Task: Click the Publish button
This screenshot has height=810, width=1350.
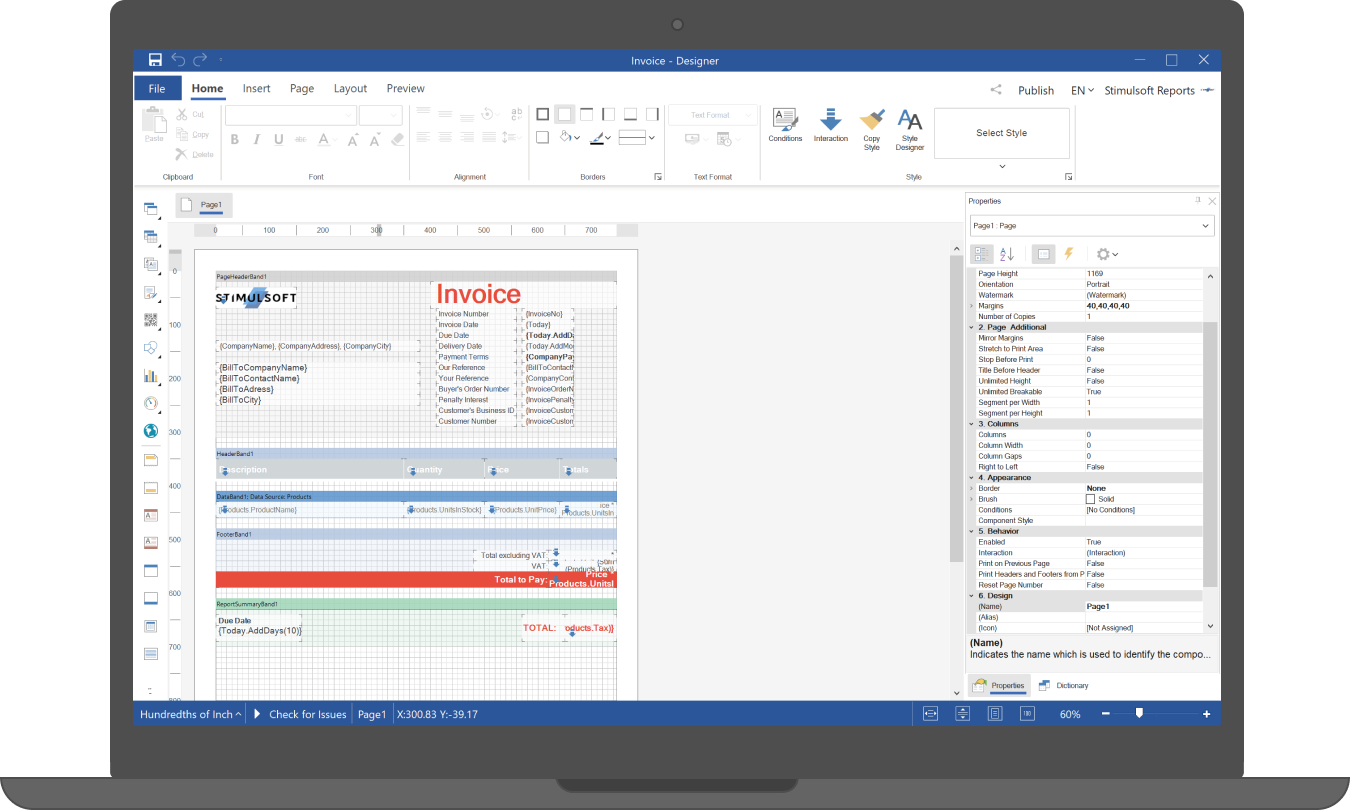Action: click(1036, 90)
